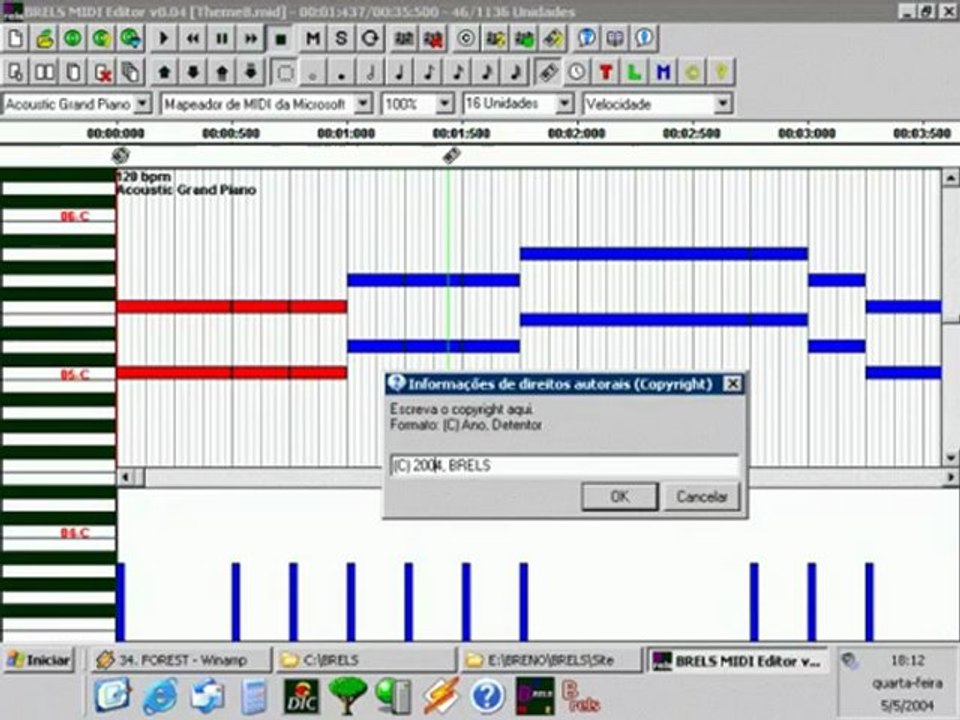This screenshot has height=720, width=960.
Task: Switch to the 34. FOREST - Winamp taskbar item
Action: tap(181, 660)
